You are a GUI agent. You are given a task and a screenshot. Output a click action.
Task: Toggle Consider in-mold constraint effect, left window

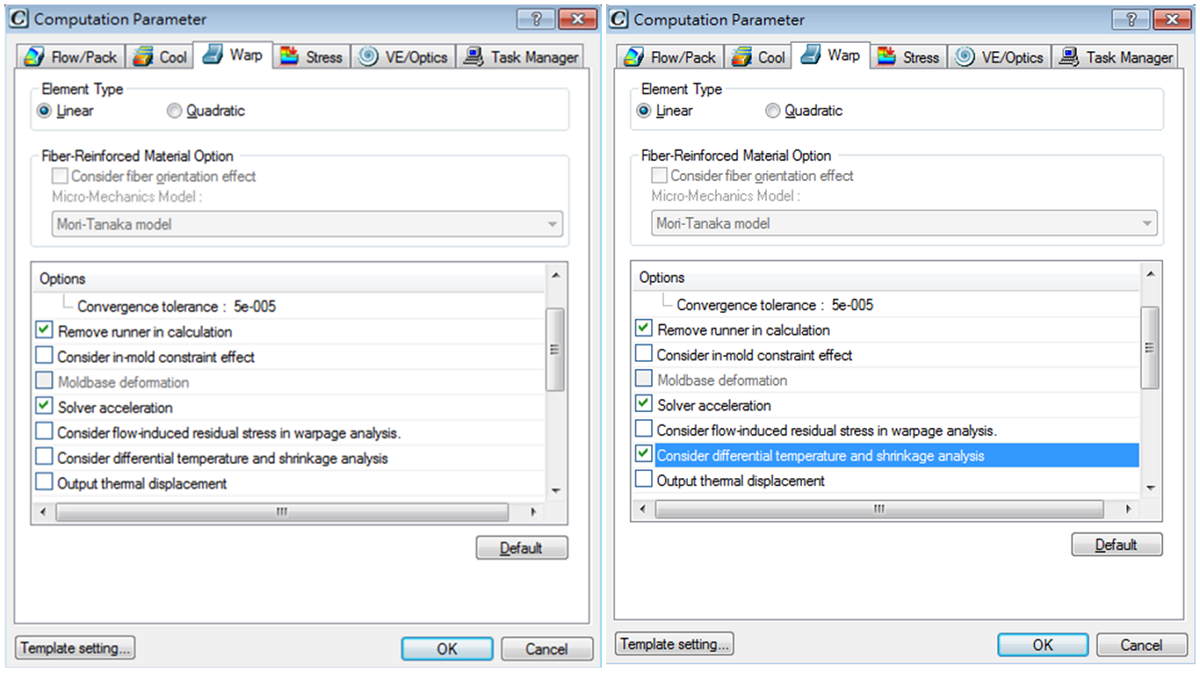coord(44,355)
